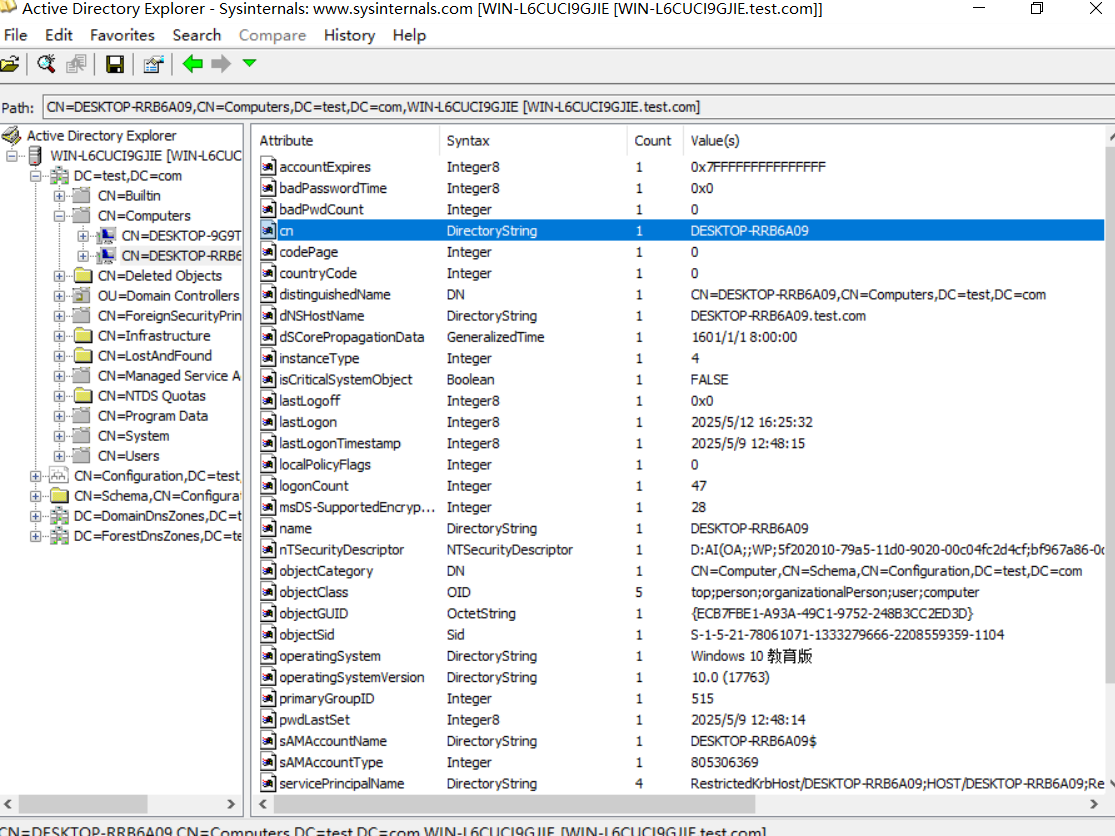The image size is (1115, 836).
Task: Click the objectGUID attribute icon
Action: click(x=268, y=613)
